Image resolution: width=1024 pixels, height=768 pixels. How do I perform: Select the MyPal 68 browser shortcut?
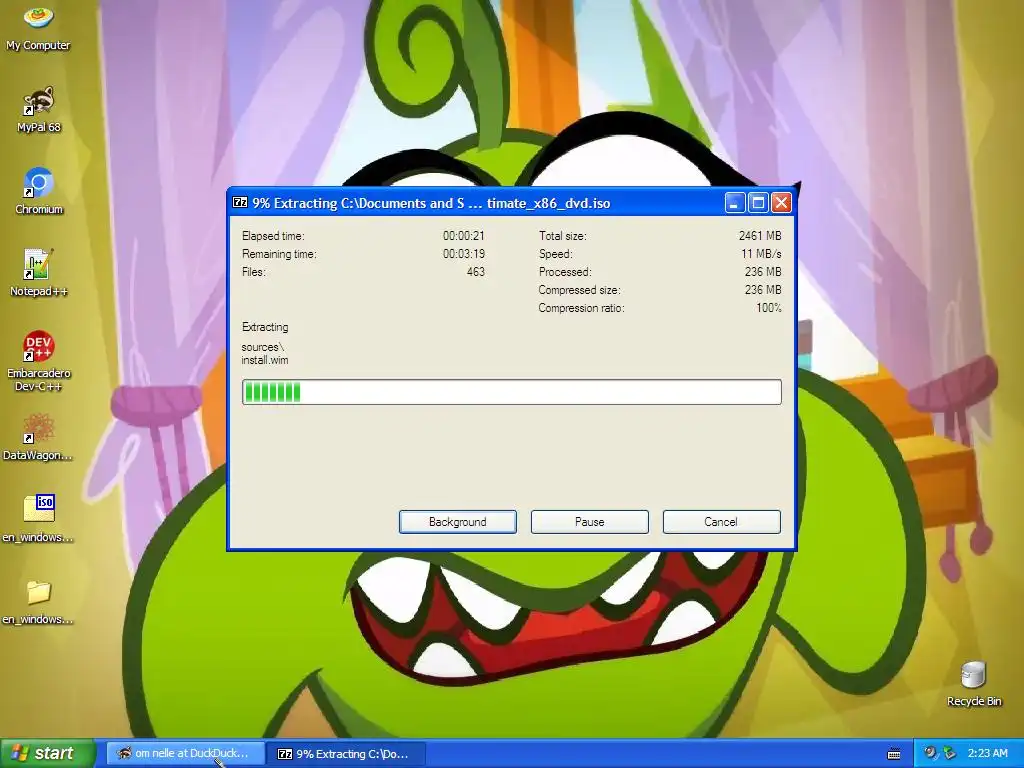[x=39, y=110]
